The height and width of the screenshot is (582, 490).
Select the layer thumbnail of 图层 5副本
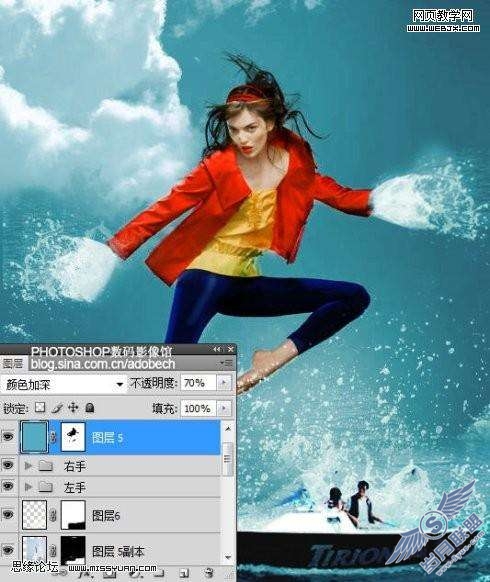point(35,550)
